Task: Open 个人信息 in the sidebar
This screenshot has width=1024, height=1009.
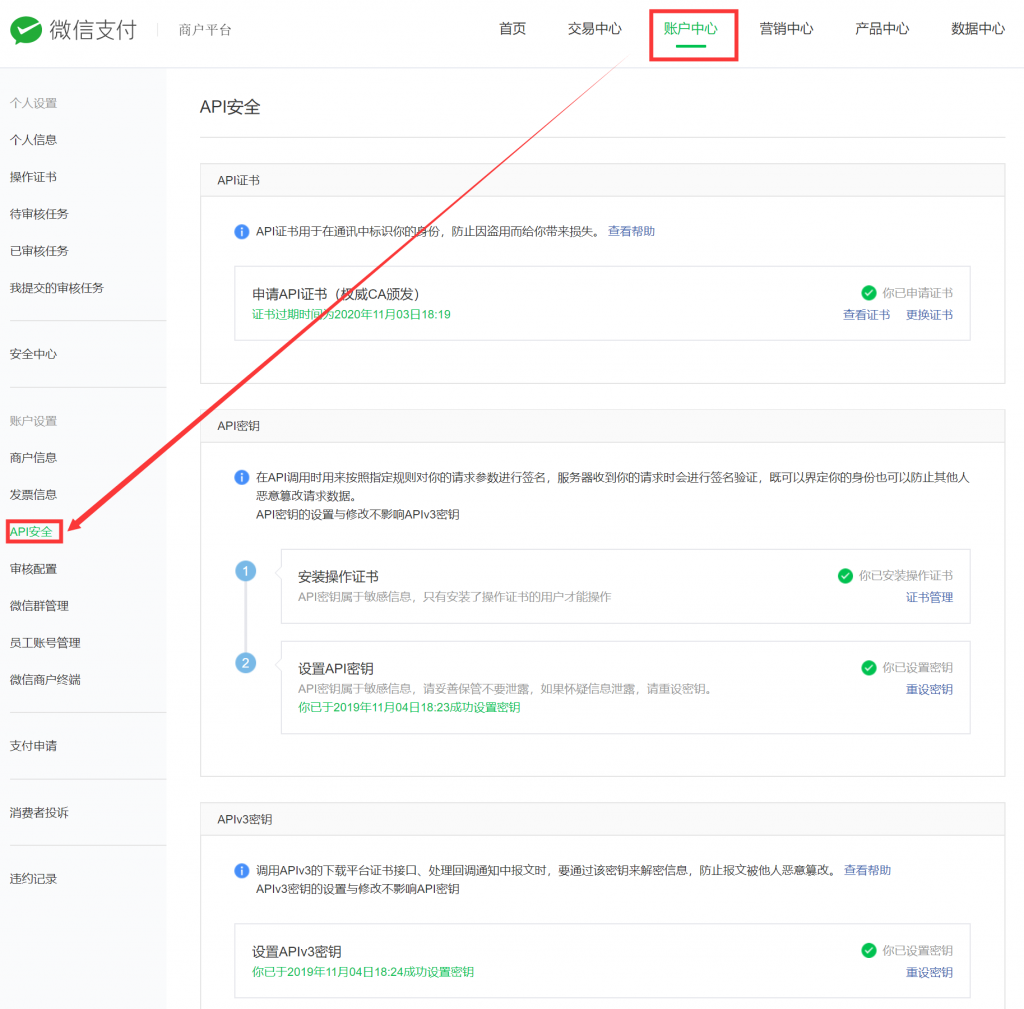Action: pos(33,140)
